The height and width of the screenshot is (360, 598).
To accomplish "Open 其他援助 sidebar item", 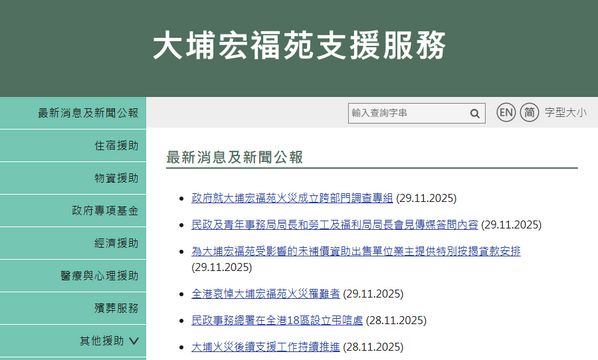I will (x=73, y=341).
